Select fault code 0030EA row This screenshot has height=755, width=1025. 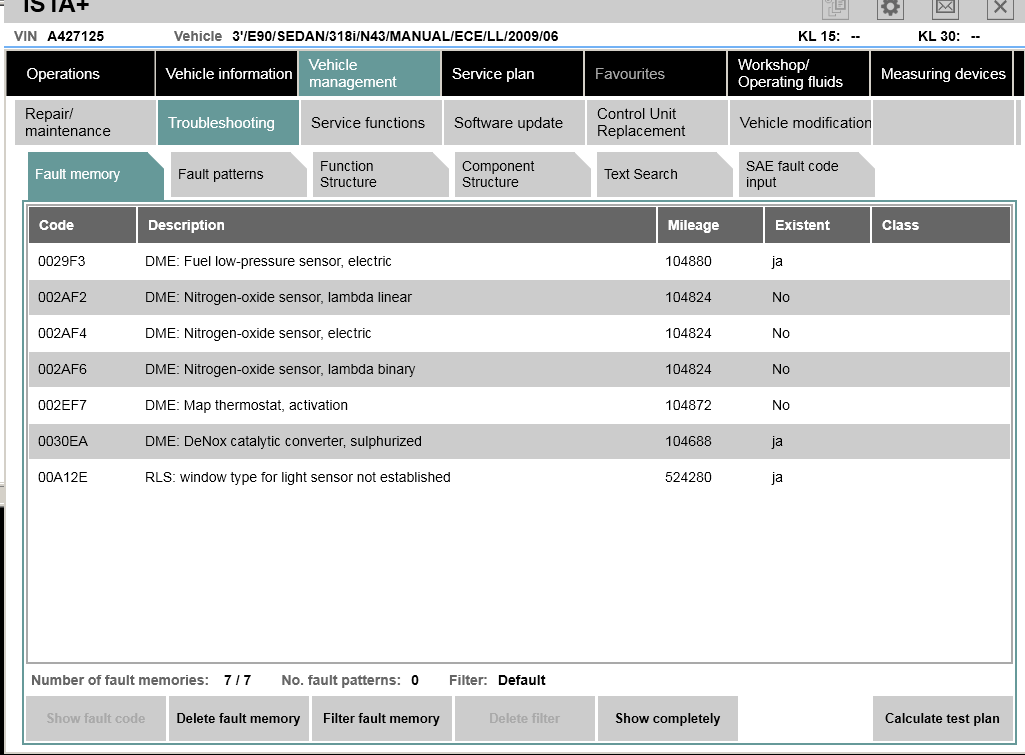(x=520, y=441)
